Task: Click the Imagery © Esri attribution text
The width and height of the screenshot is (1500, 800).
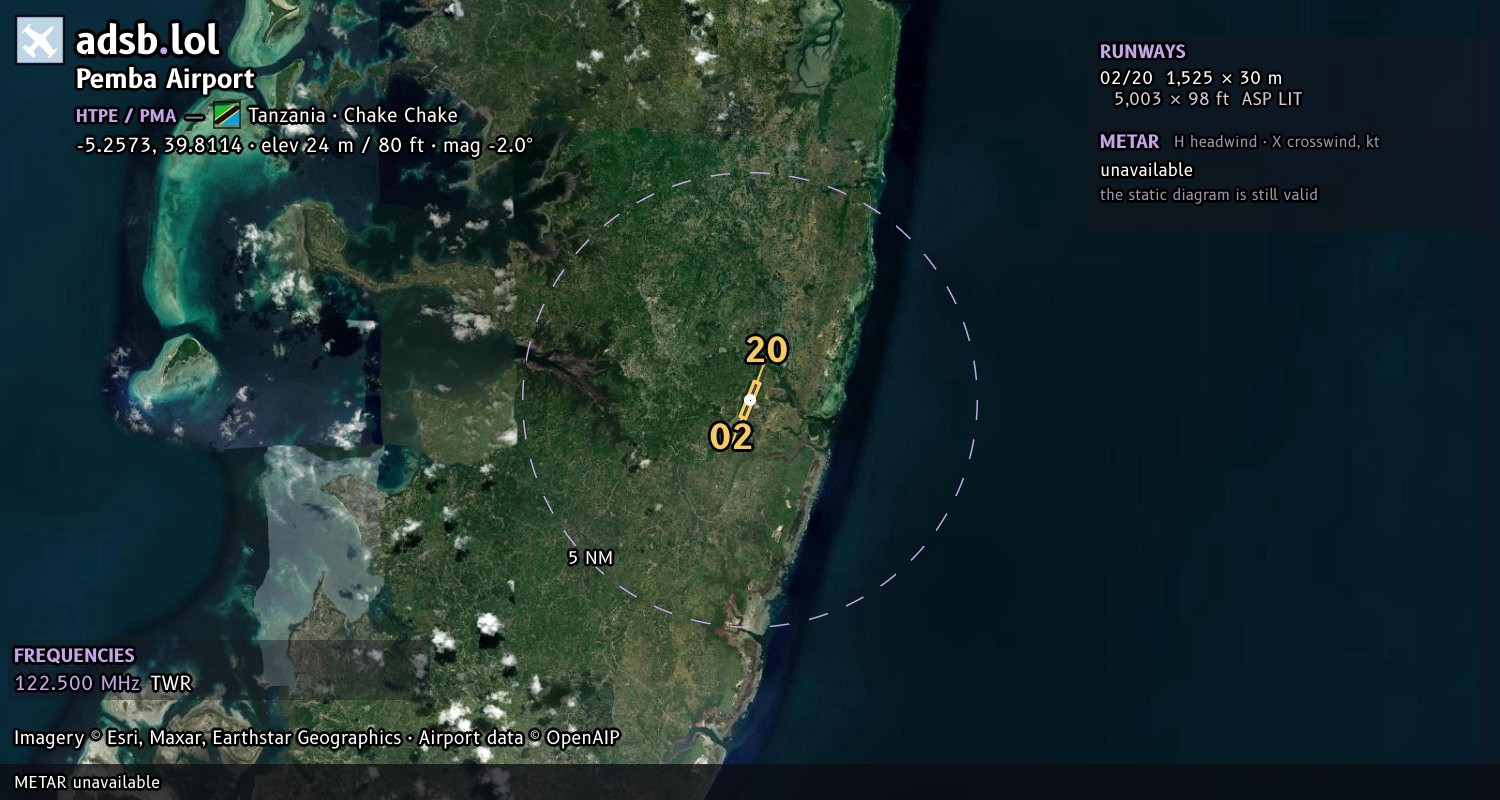Action: 207,738
